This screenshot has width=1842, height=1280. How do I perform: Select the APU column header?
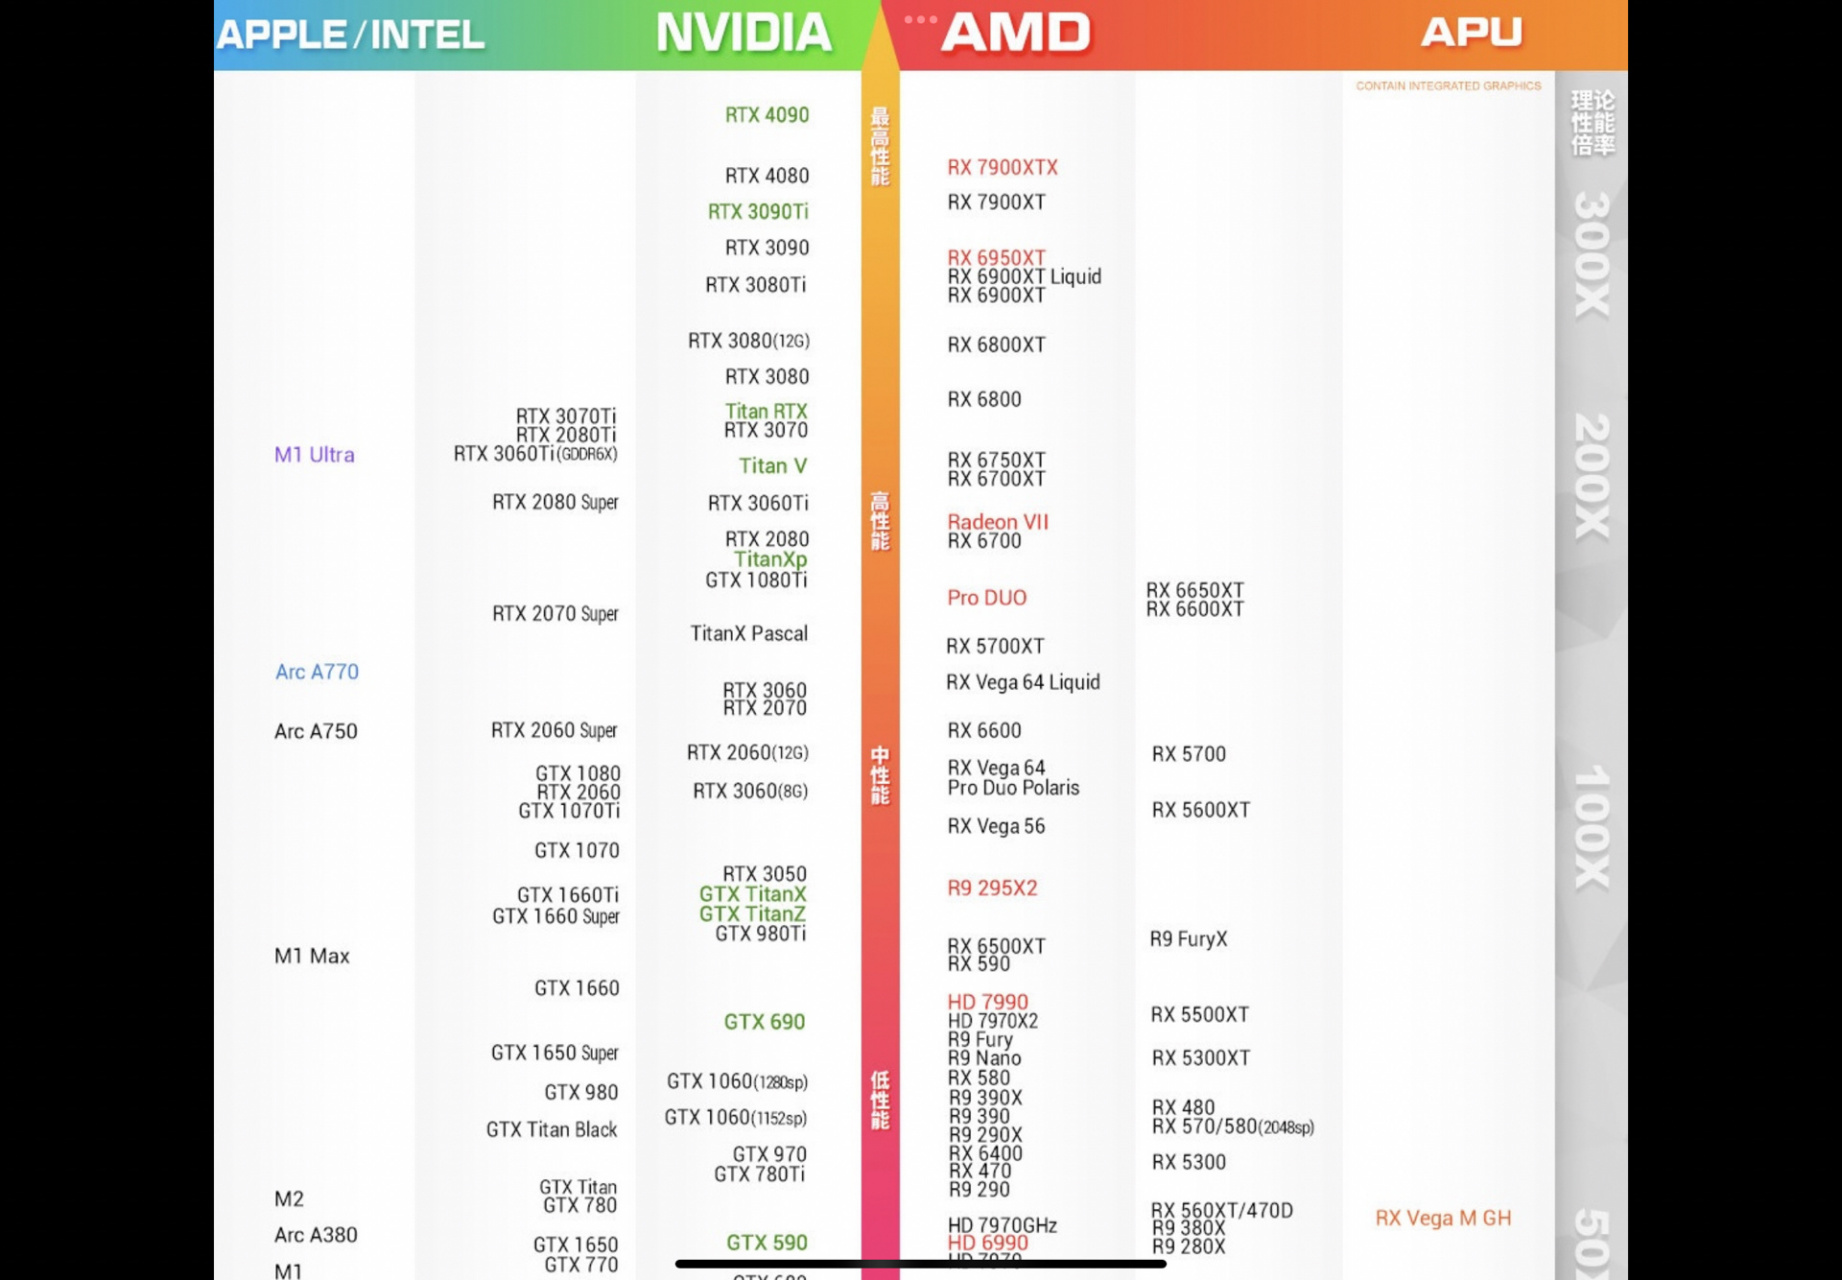pos(1471,33)
